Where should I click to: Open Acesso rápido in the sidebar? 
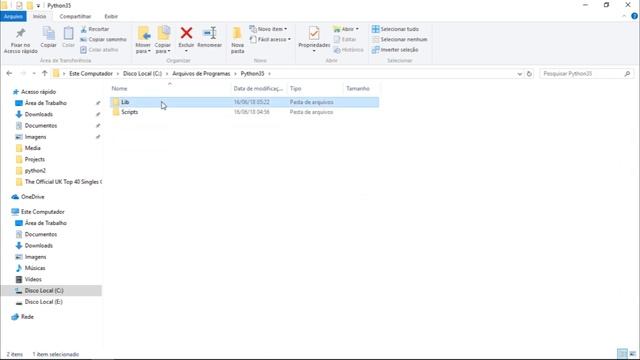click(x=38, y=92)
